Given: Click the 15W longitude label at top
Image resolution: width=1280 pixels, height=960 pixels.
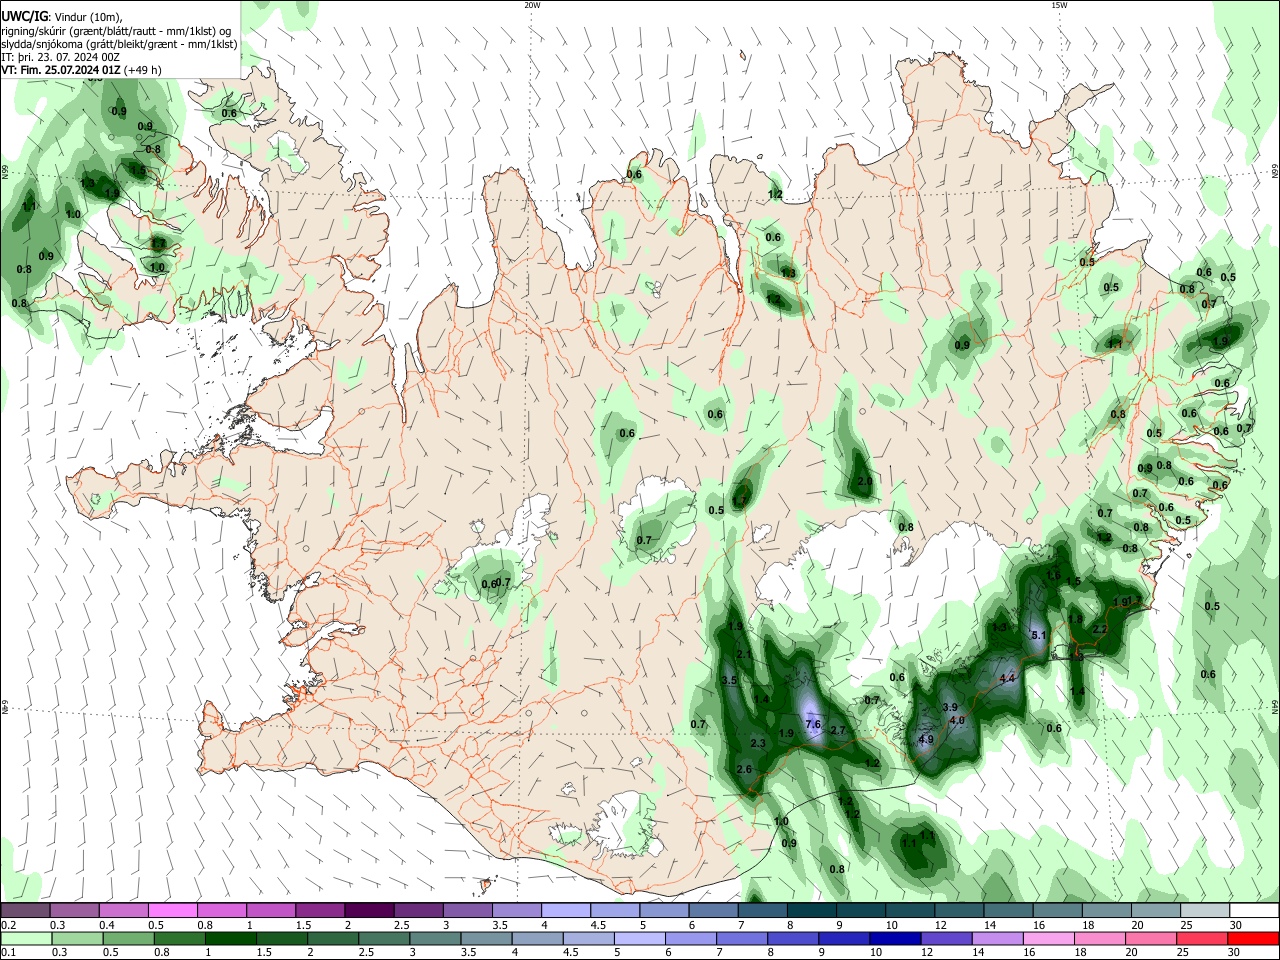Looking at the screenshot, I should coord(1059,5).
